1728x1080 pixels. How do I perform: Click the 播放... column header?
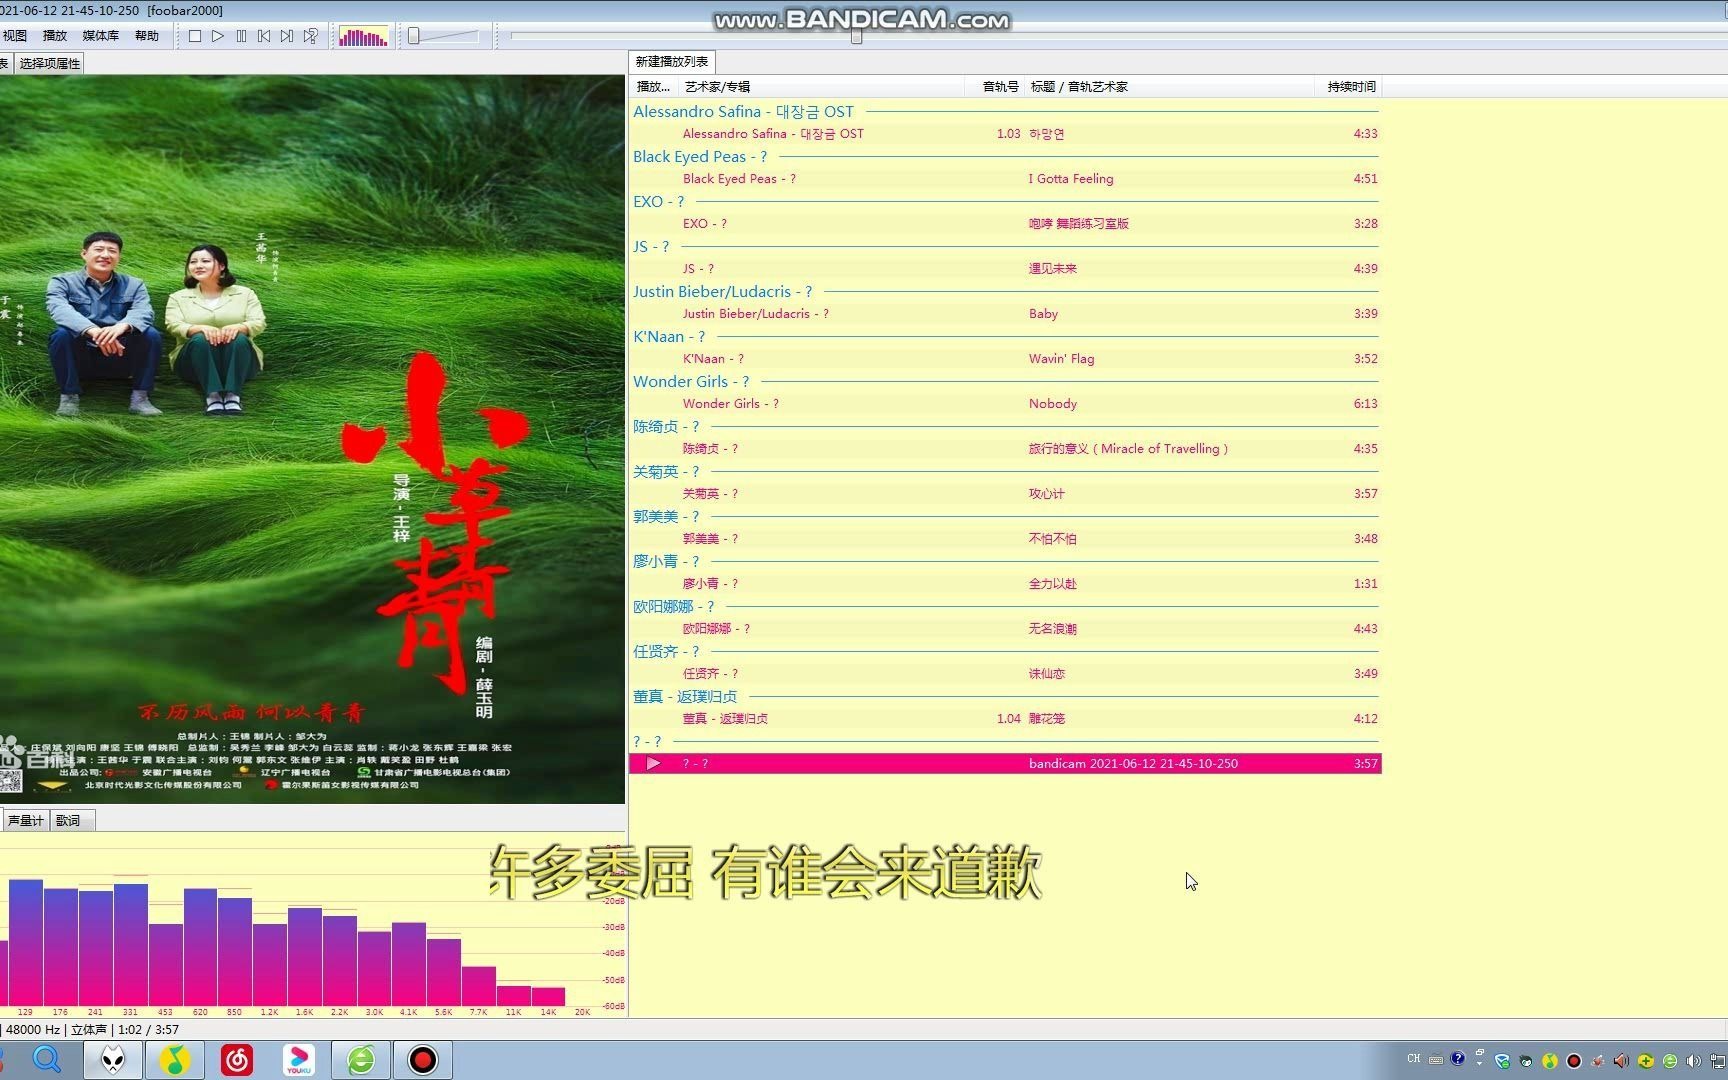coord(654,87)
